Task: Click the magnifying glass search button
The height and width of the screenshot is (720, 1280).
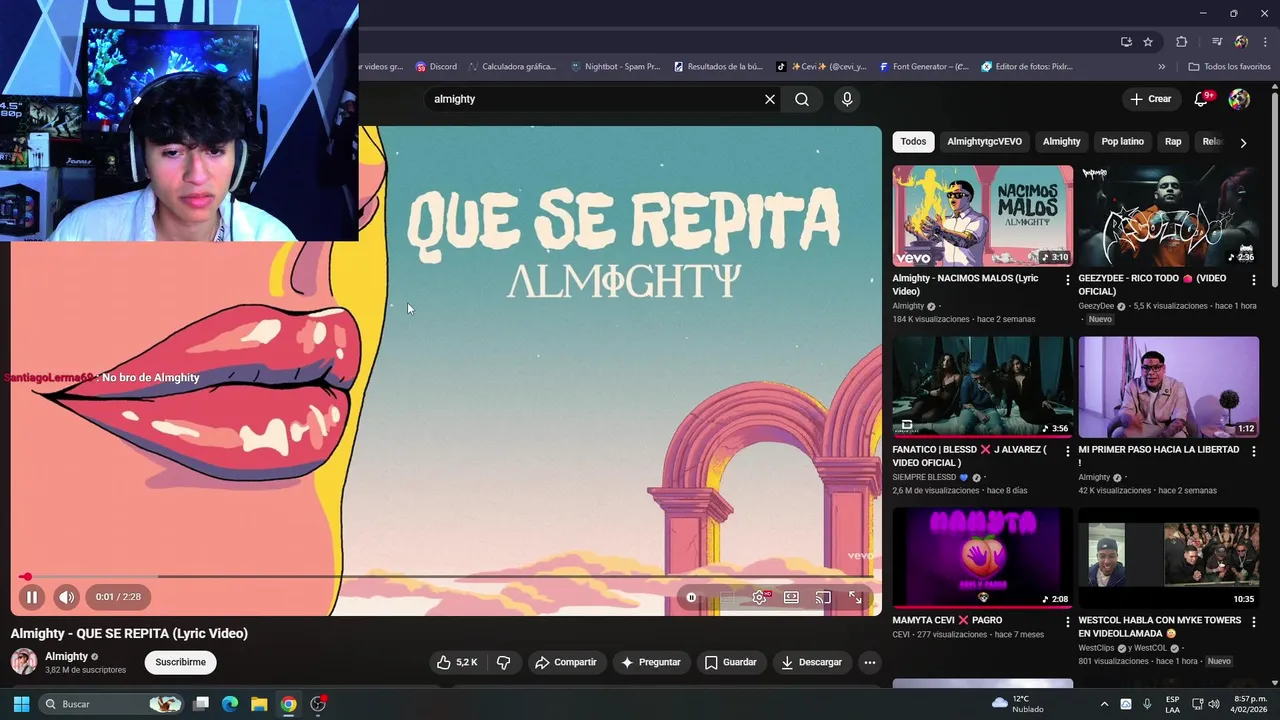Action: (802, 99)
